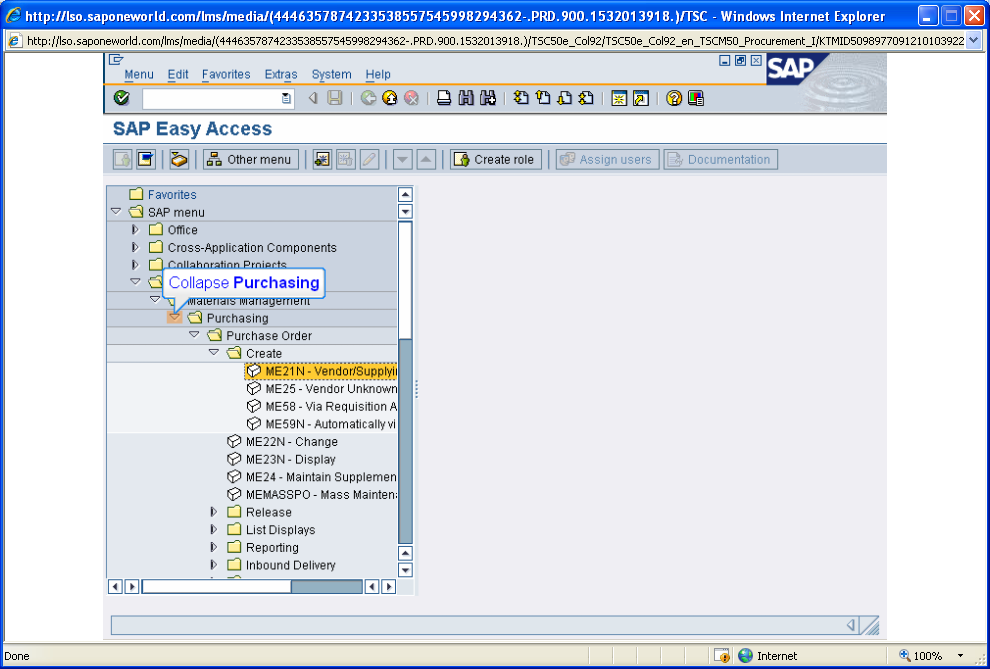
Task: Click the User Menu icon
Action: tap(122, 160)
